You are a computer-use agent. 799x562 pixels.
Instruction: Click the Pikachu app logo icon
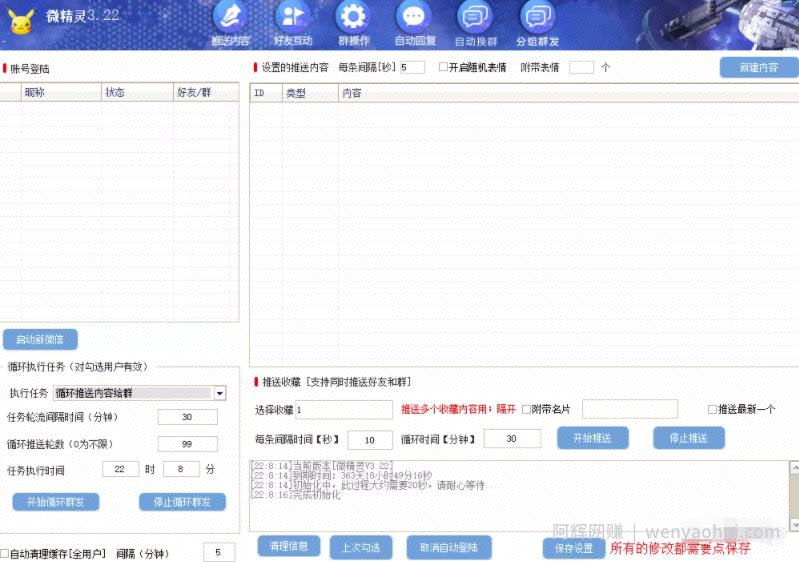(21, 21)
